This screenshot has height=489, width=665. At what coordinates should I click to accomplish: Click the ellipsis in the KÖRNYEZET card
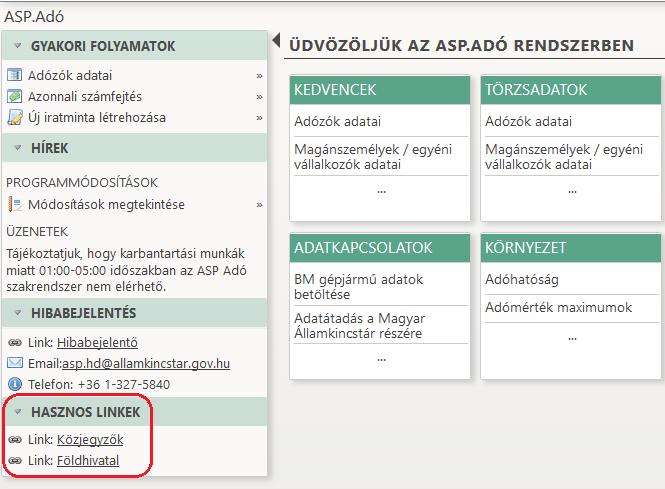pyautogui.click(x=572, y=339)
